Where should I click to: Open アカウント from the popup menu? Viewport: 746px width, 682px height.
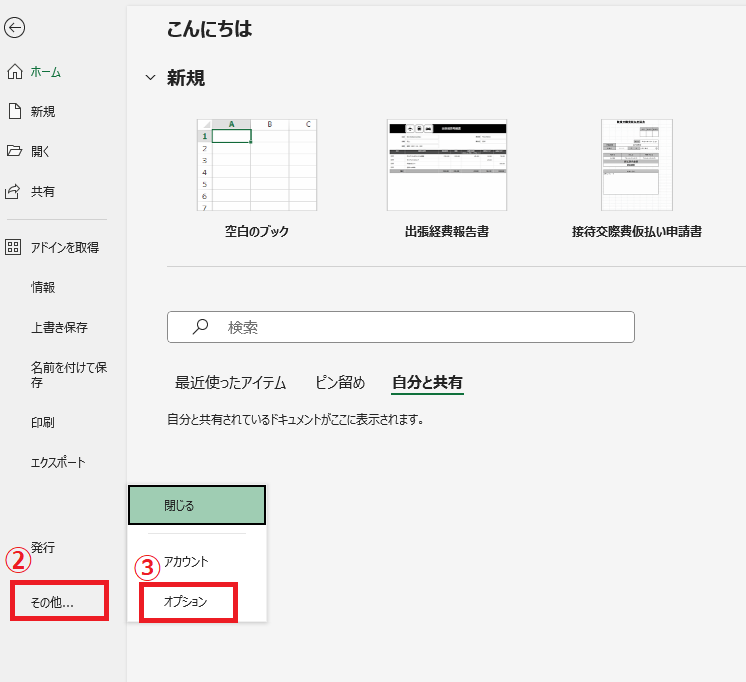coord(186,562)
